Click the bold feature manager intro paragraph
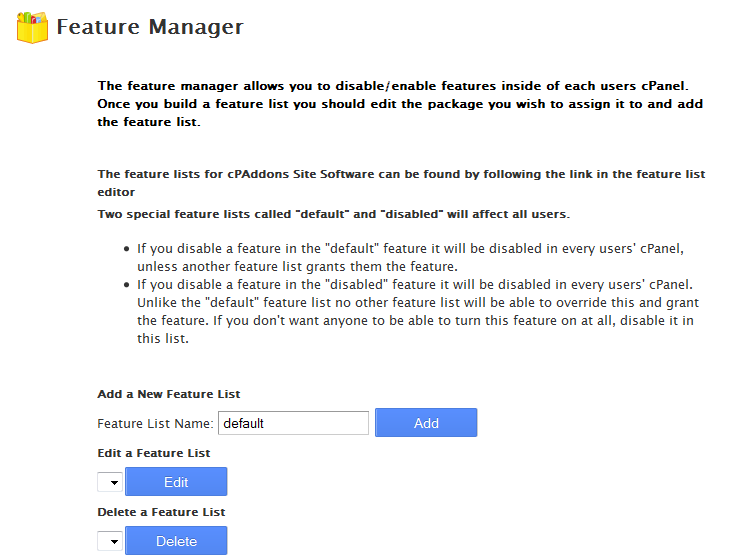The image size is (749, 558). tap(400, 104)
